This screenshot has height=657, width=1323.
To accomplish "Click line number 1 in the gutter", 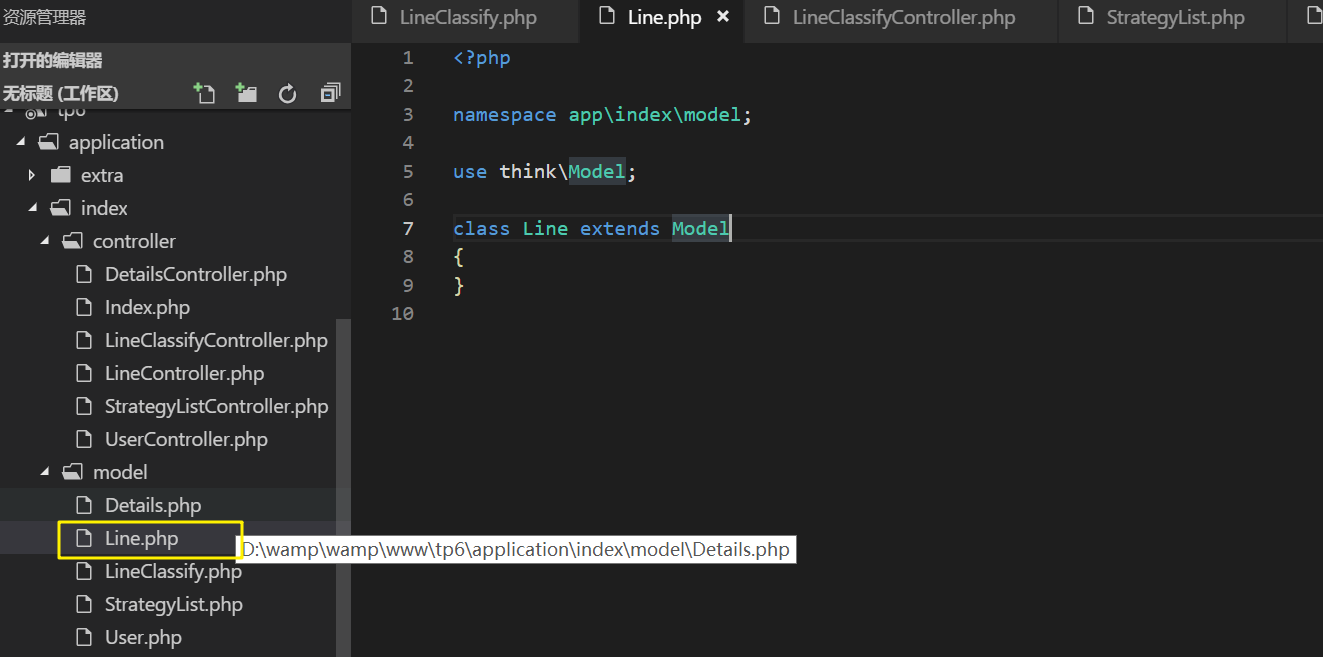I will click(x=408, y=58).
